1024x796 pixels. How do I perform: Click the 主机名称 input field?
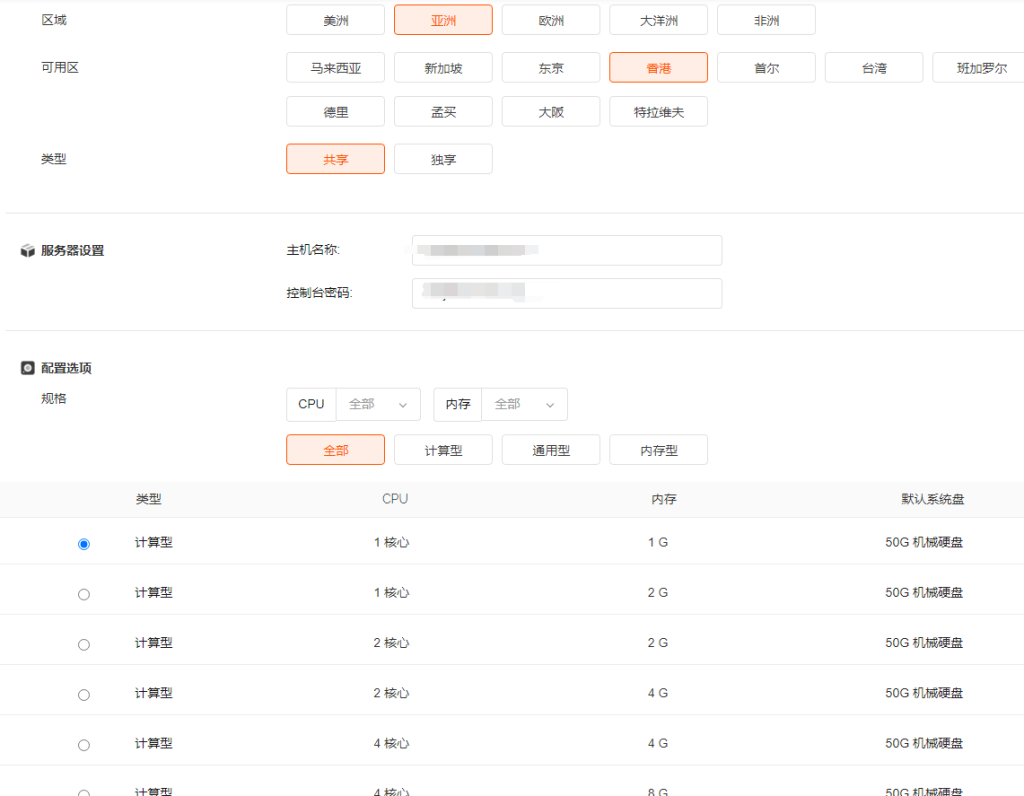[x=566, y=250]
